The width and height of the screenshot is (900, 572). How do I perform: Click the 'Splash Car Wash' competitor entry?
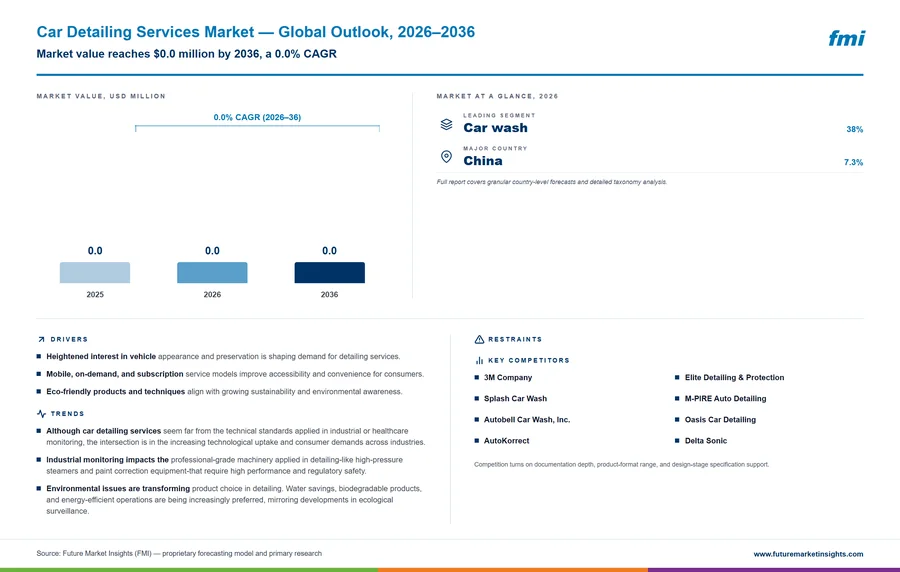pos(515,399)
